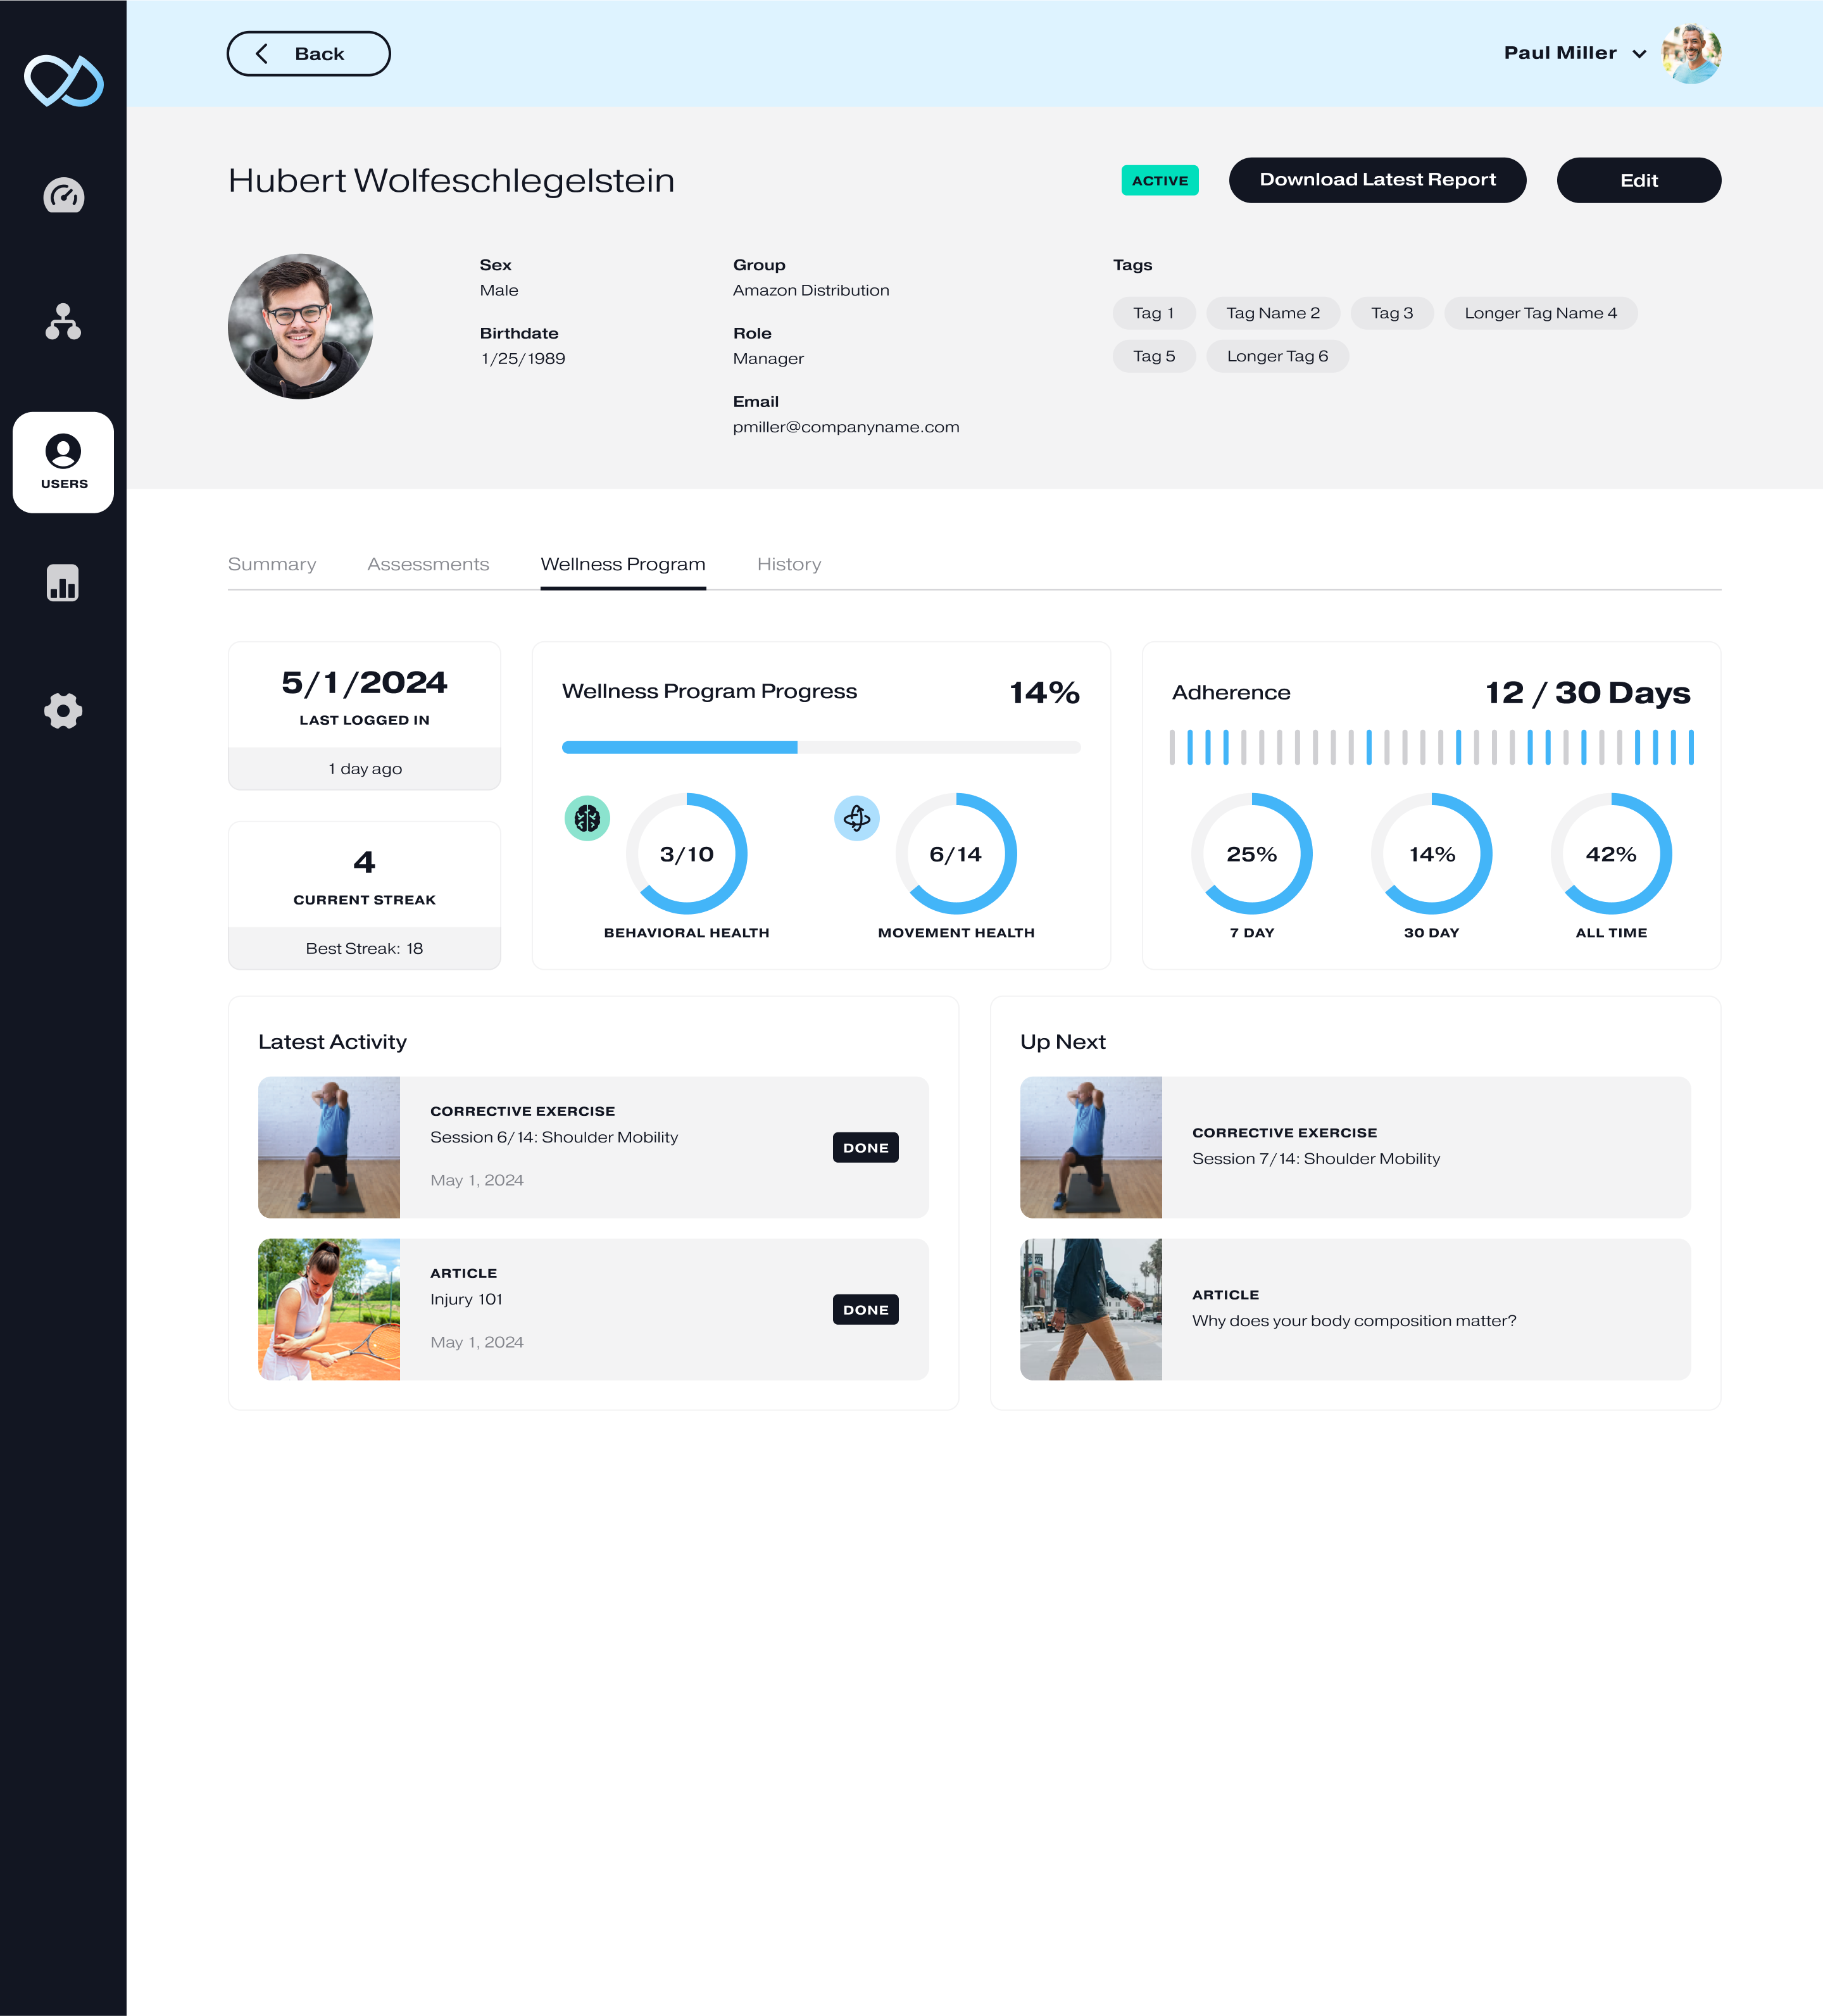Open the organization hierarchy icon

coord(63,322)
